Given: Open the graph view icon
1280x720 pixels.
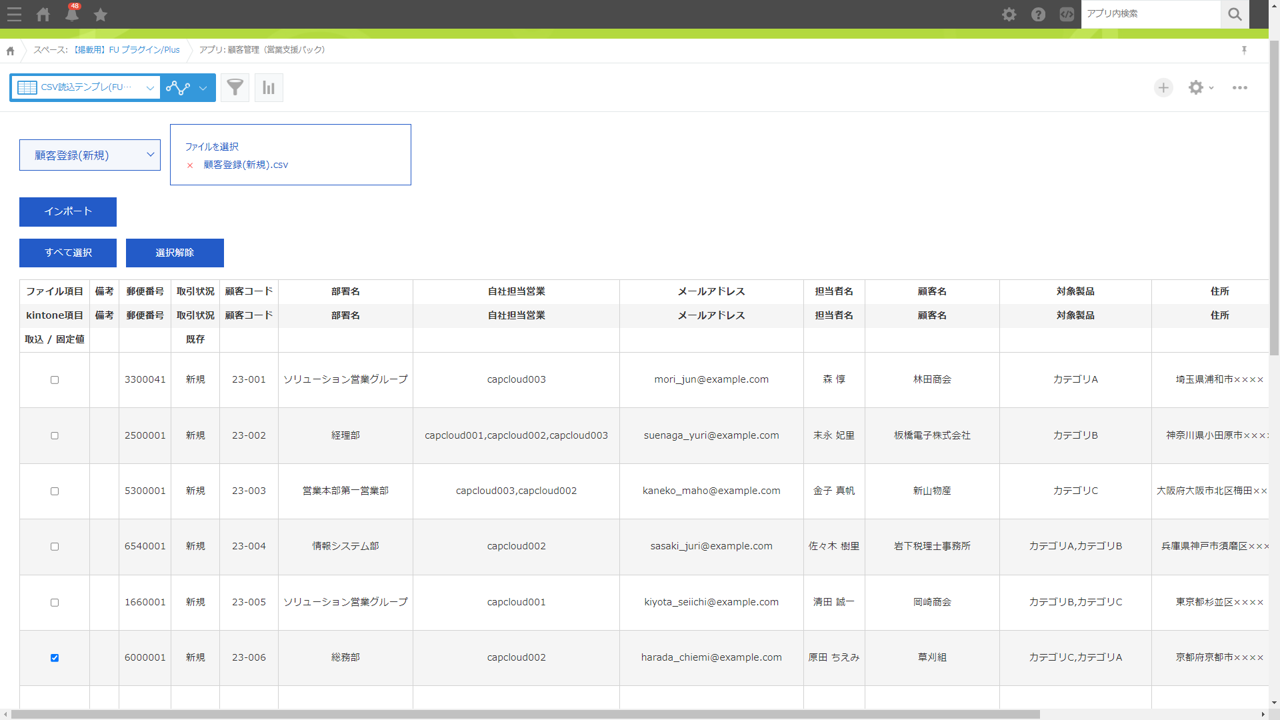Looking at the screenshot, I should point(178,87).
